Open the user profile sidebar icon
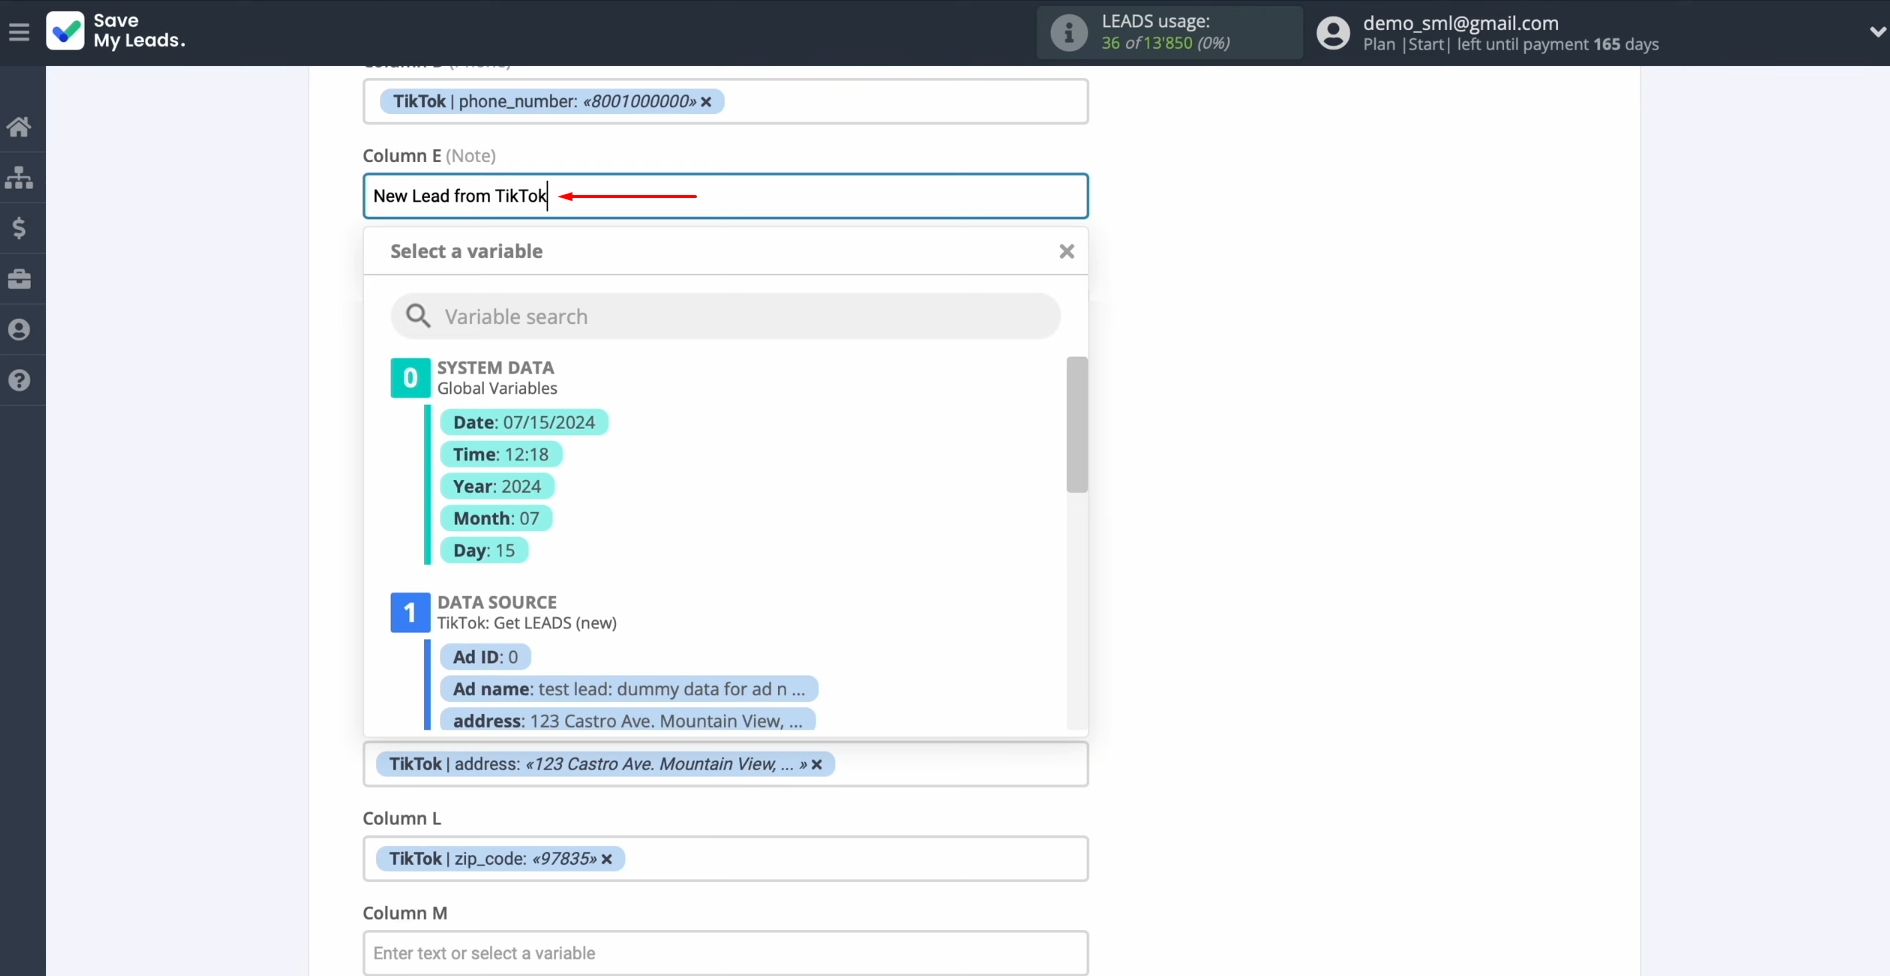 click(19, 330)
